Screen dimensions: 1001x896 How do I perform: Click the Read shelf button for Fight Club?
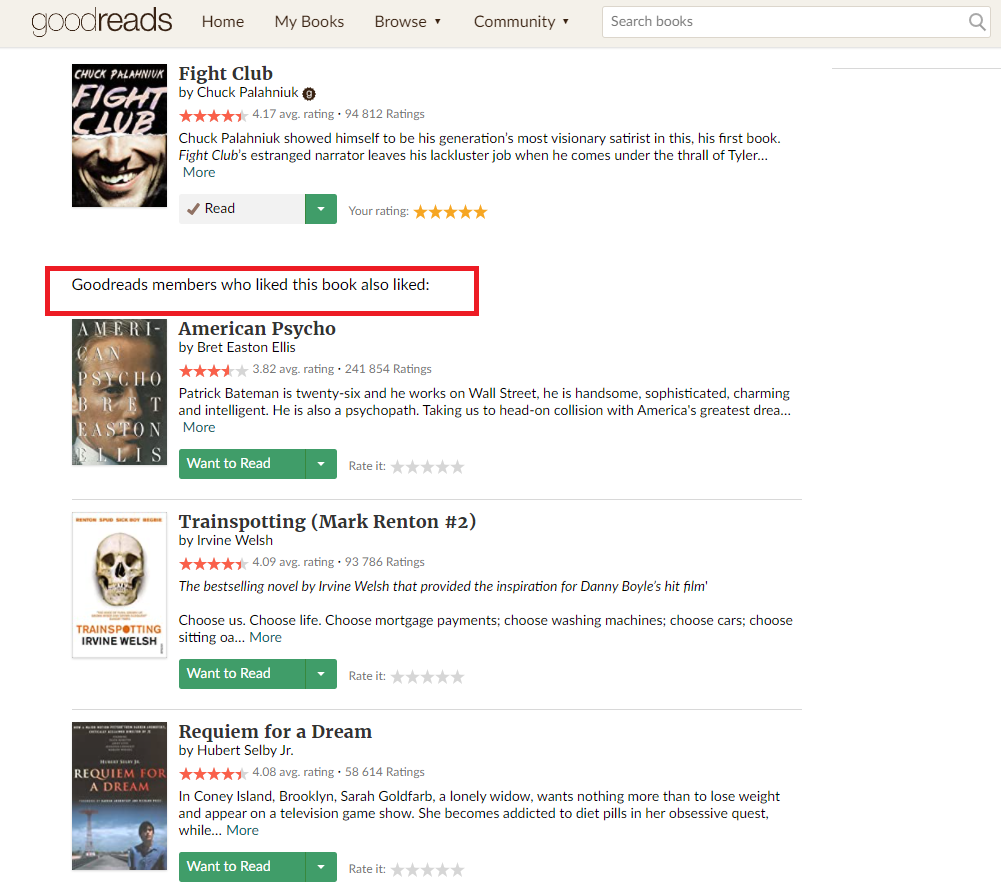tap(242, 209)
